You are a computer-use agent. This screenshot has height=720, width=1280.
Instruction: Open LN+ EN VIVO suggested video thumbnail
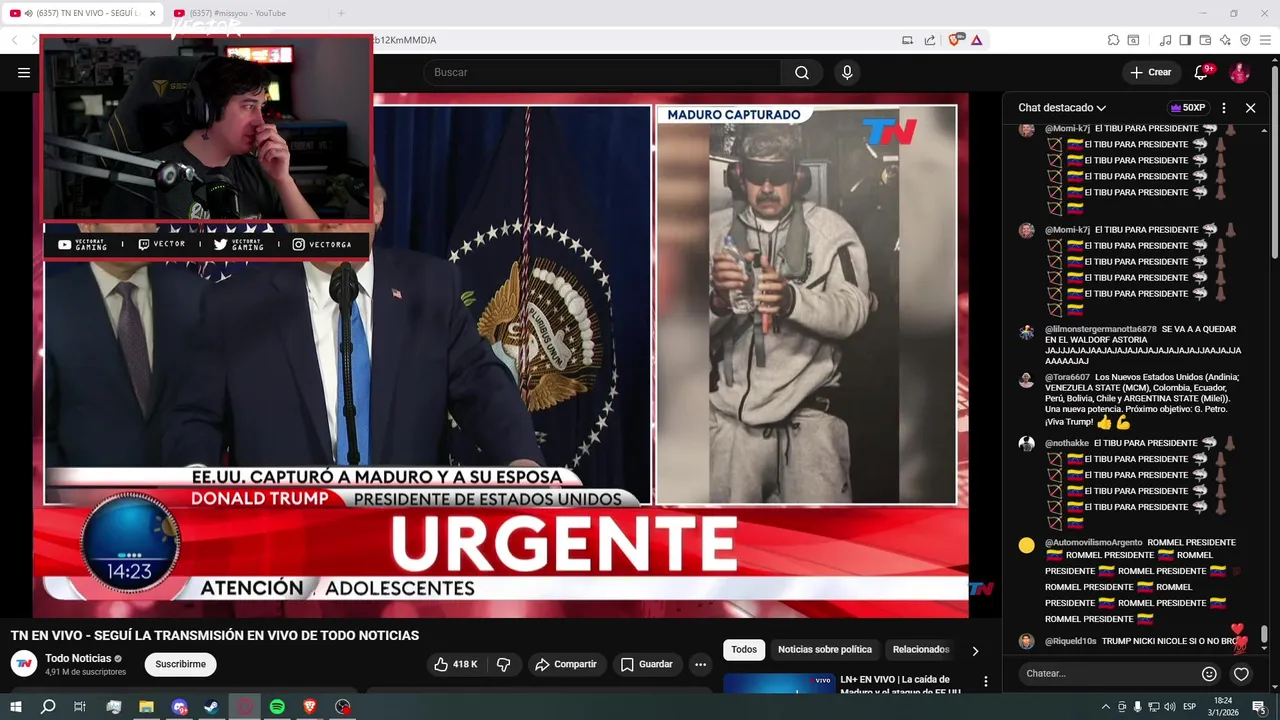tap(779, 684)
